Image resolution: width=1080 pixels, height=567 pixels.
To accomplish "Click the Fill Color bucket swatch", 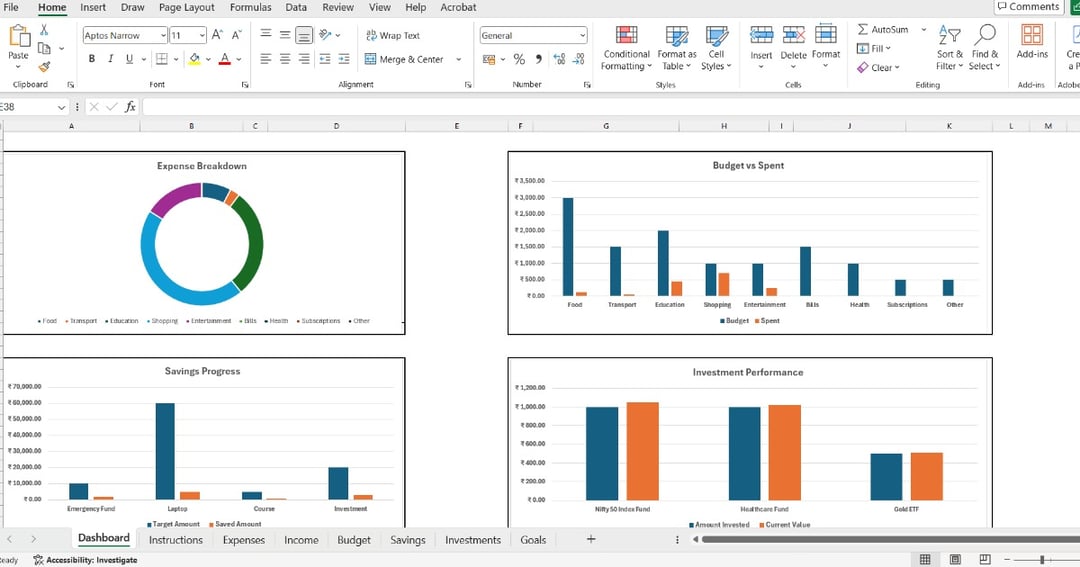I will 194,59.
